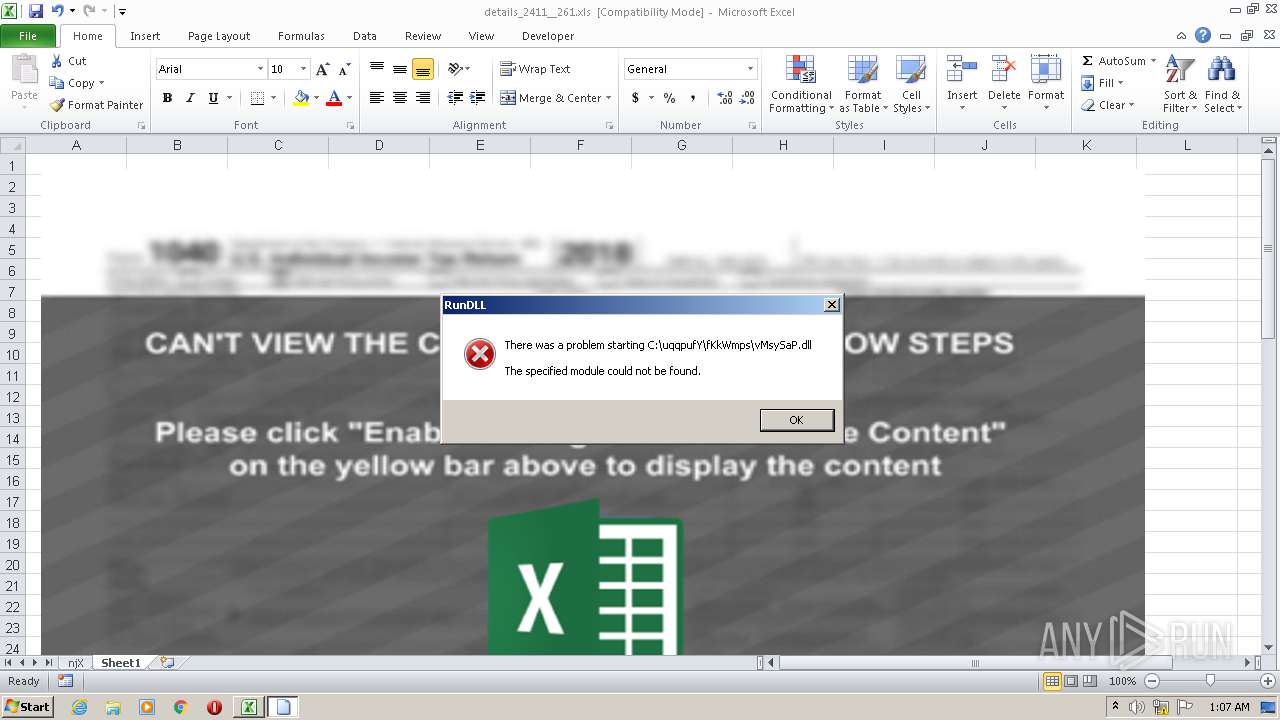Toggle Align Text Left
The width and height of the screenshot is (1280, 720).
pos(377,98)
